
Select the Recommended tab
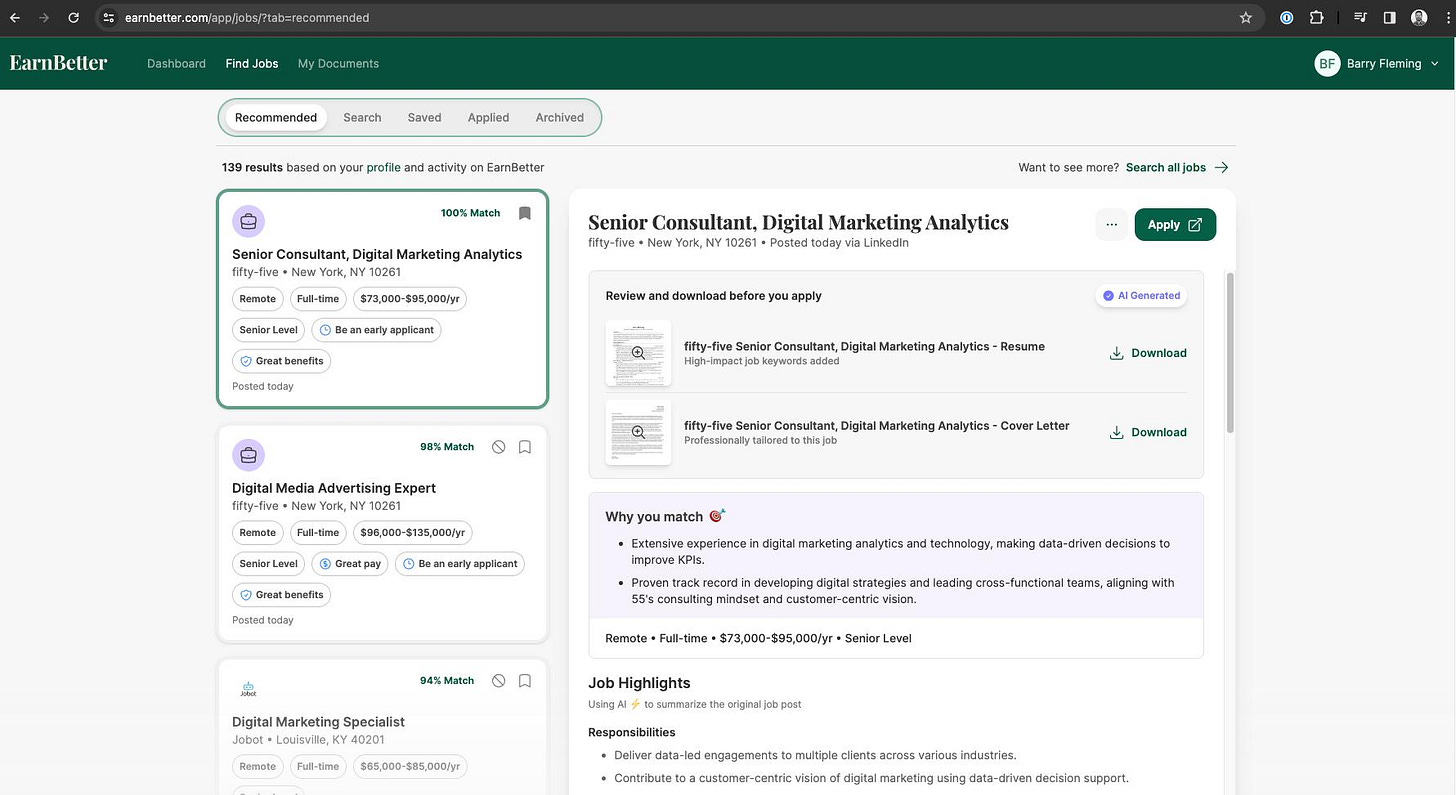tap(276, 117)
